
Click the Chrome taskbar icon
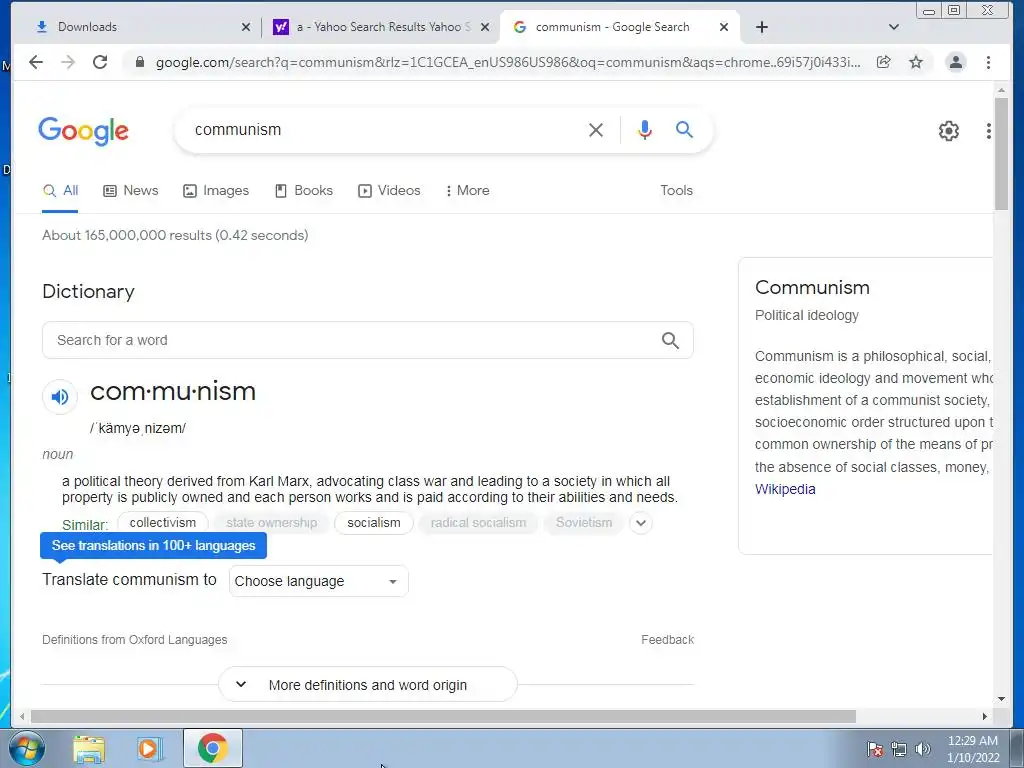click(213, 748)
